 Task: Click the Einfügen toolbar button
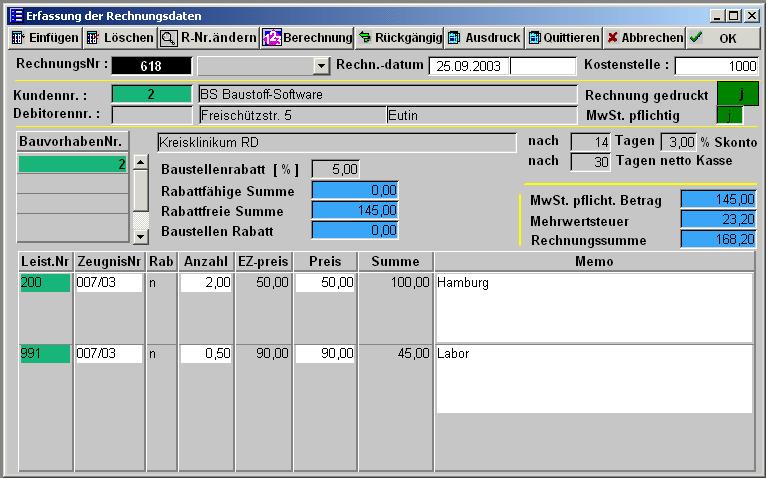(x=44, y=38)
